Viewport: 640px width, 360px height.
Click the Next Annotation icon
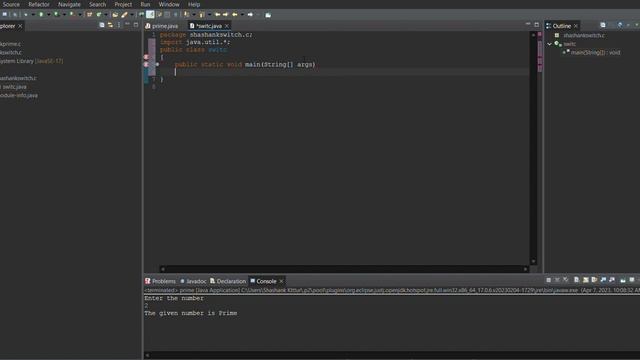[187, 14]
